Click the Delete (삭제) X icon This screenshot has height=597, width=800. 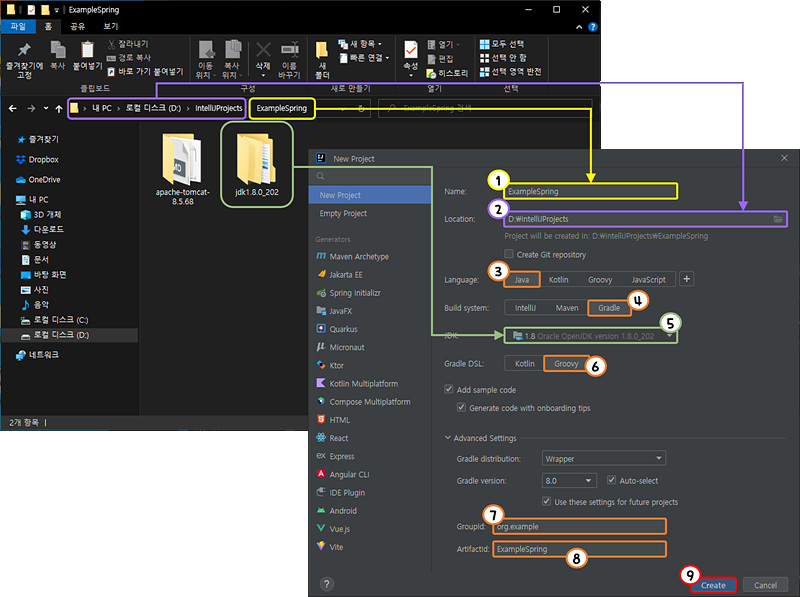[263, 50]
